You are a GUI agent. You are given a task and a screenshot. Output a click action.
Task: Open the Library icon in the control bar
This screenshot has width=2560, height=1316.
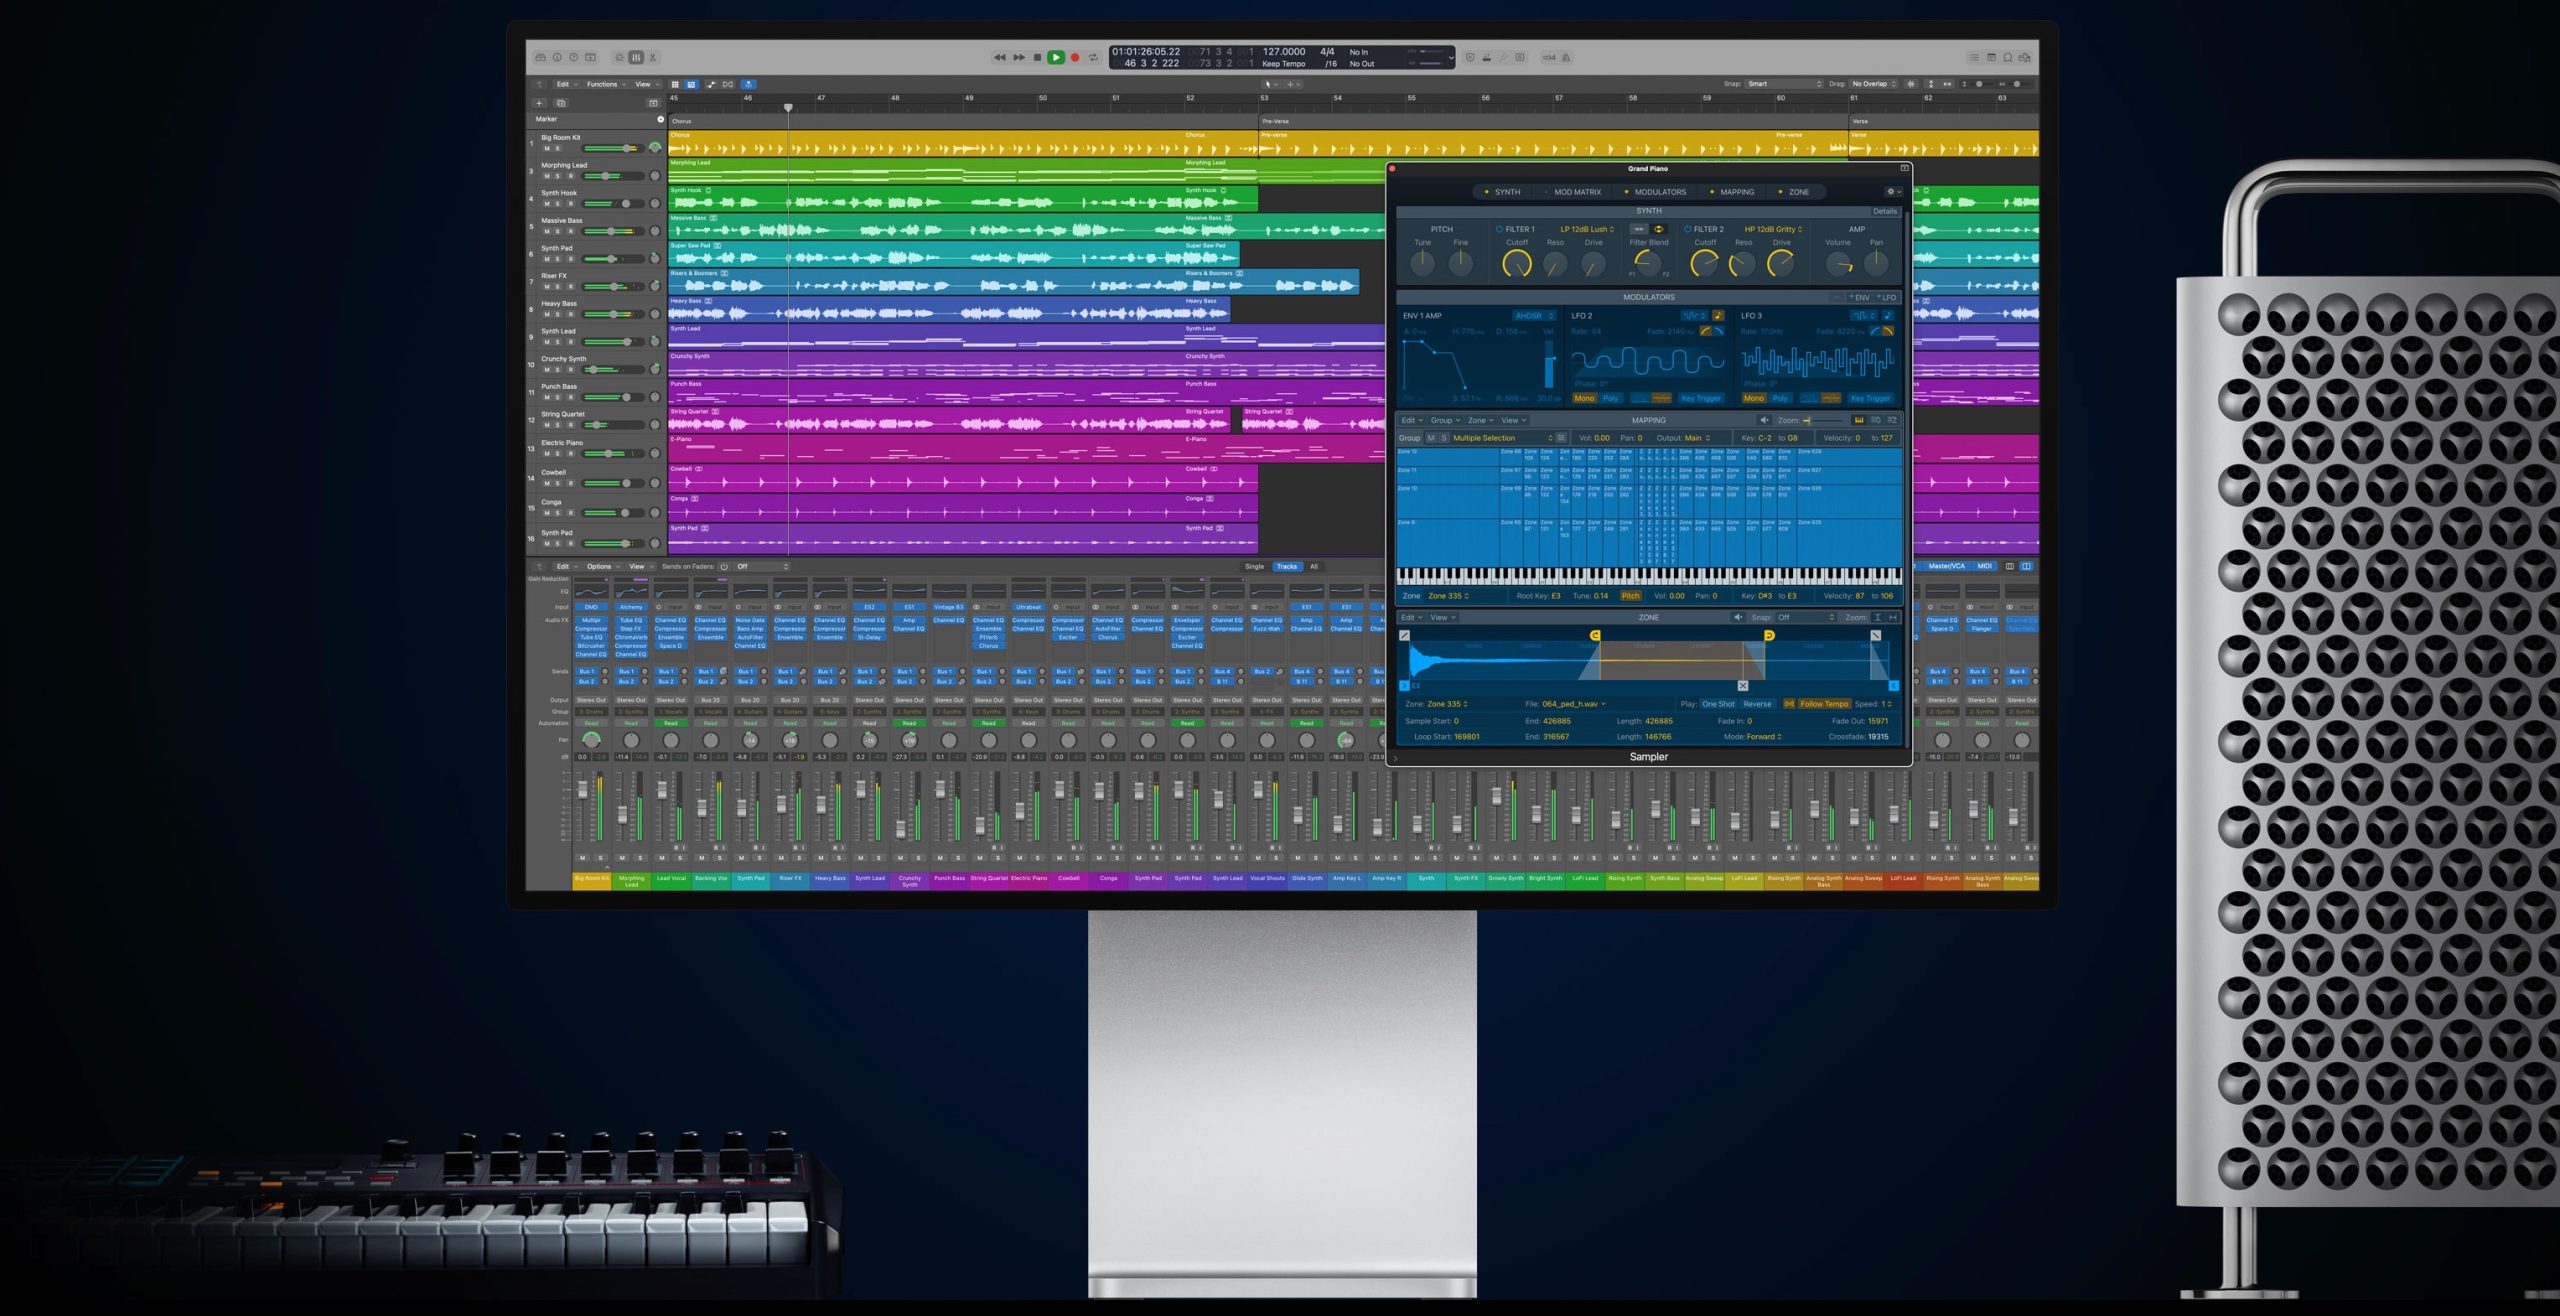pyautogui.click(x=540, y=57)
